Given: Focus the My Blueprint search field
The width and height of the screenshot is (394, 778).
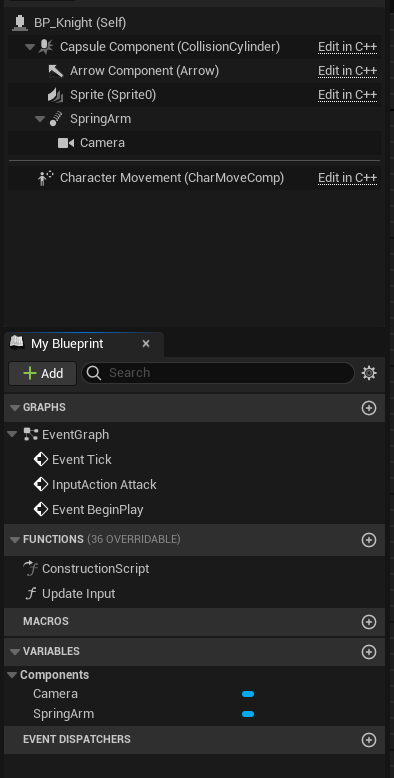Looking at the screenshot, I should point(218,373).
